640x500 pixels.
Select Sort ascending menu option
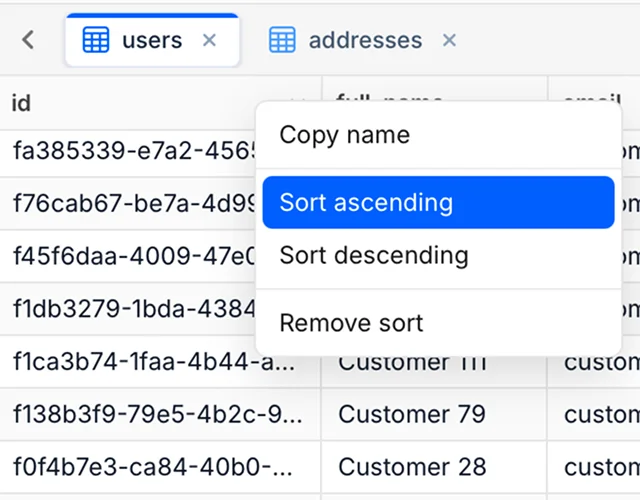pos(438,202)
